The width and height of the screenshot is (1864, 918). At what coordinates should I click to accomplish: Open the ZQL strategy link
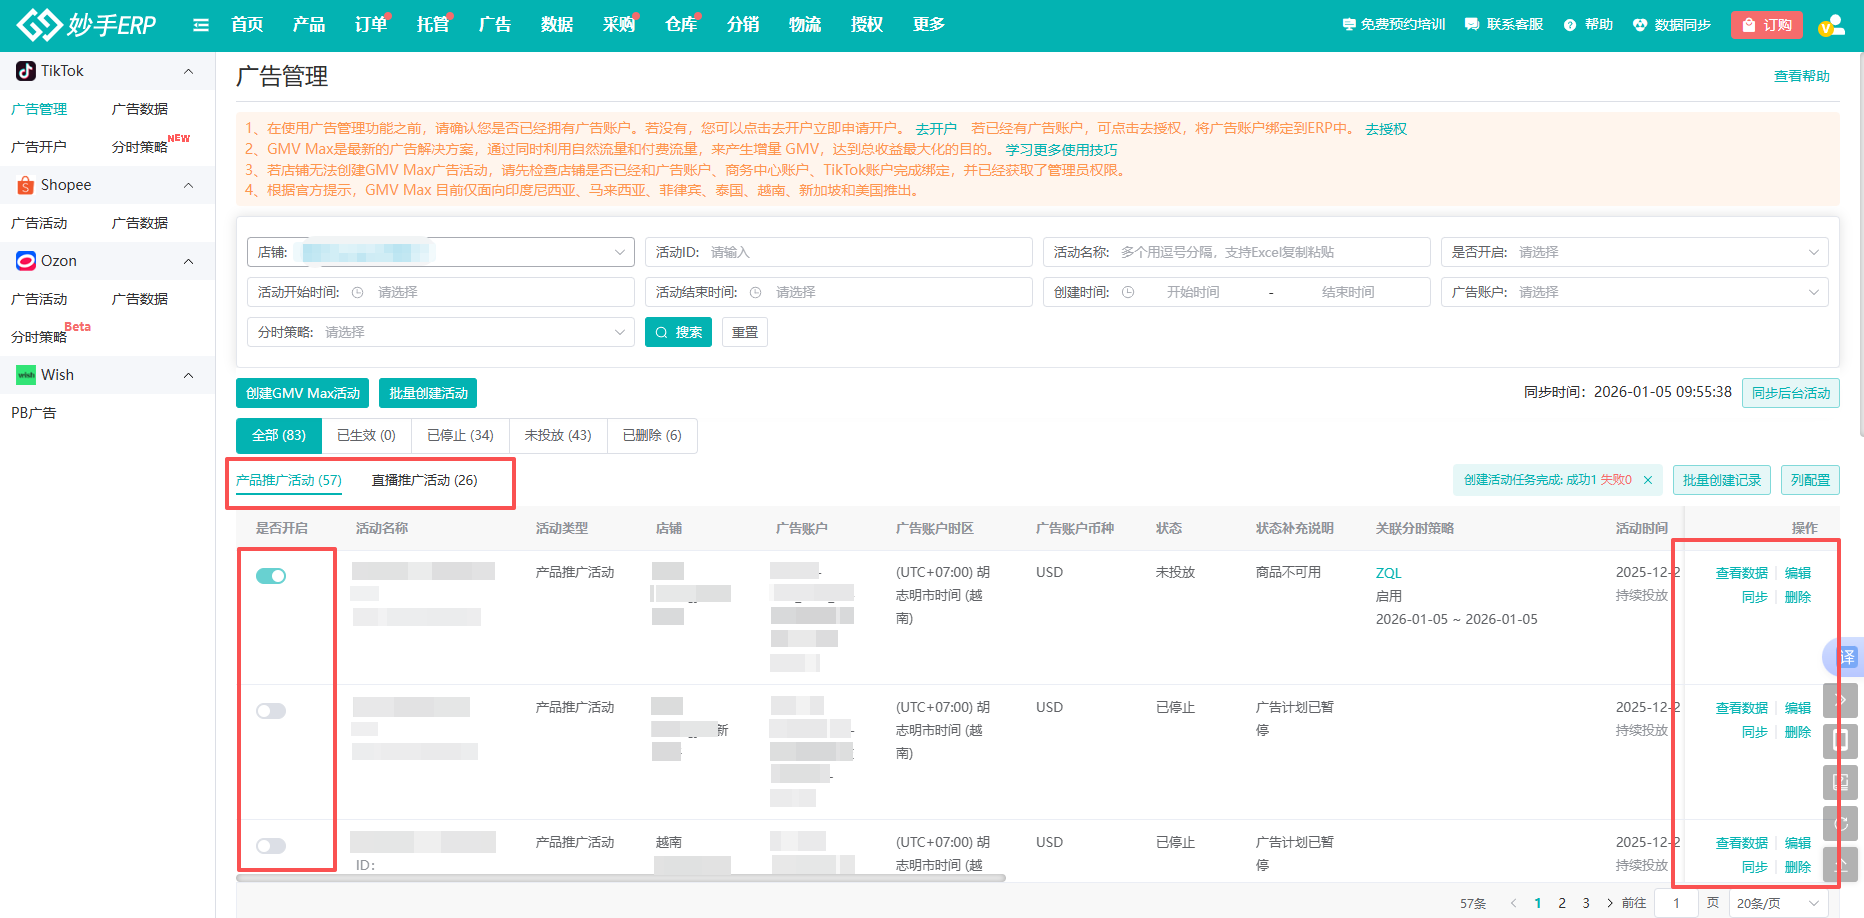point(1389,573)
